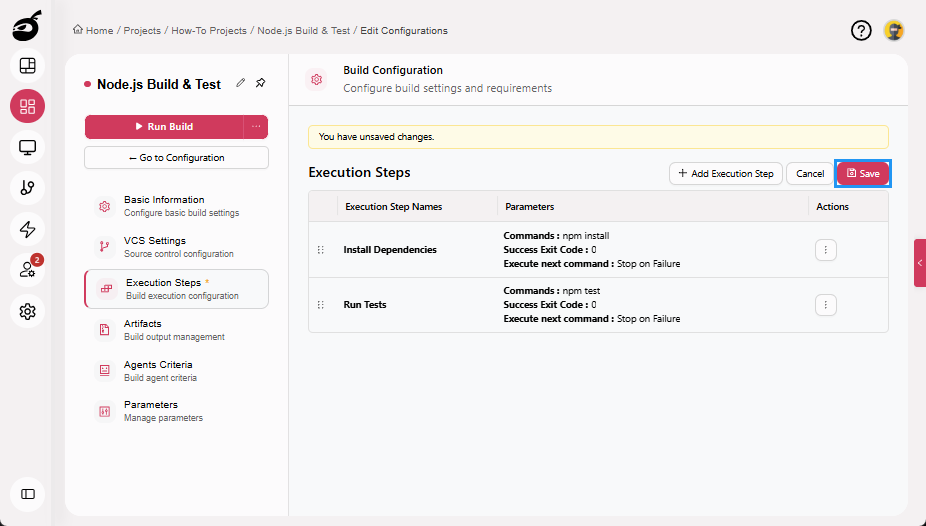Open the VCS branch icon in sidebar

27,188
